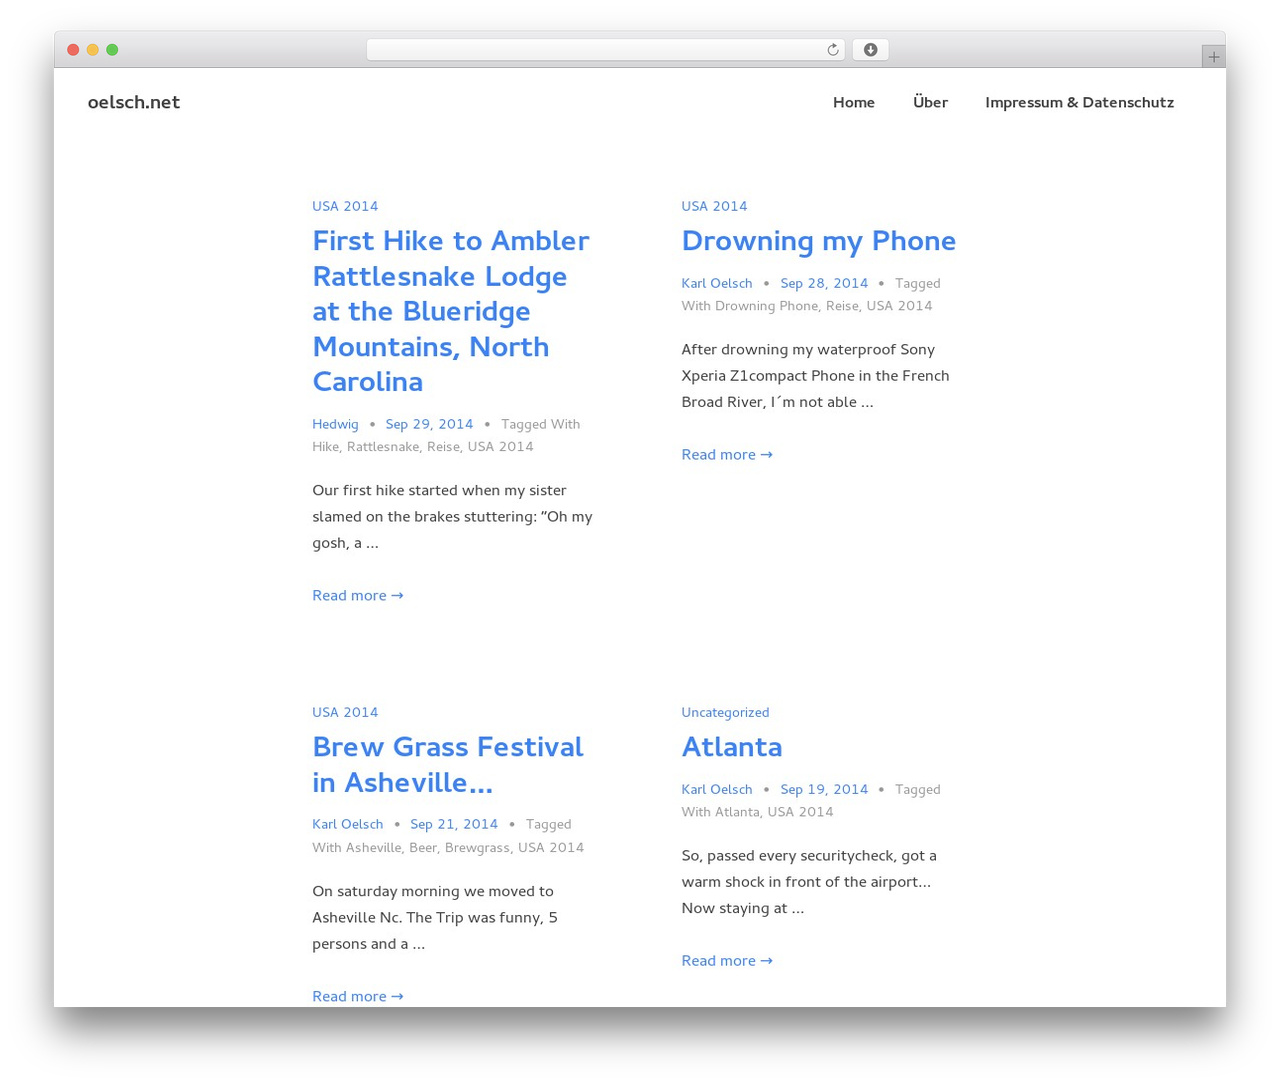
Task: Open the Sep 21, 2014 date link
Action: (x=454, y=824)
